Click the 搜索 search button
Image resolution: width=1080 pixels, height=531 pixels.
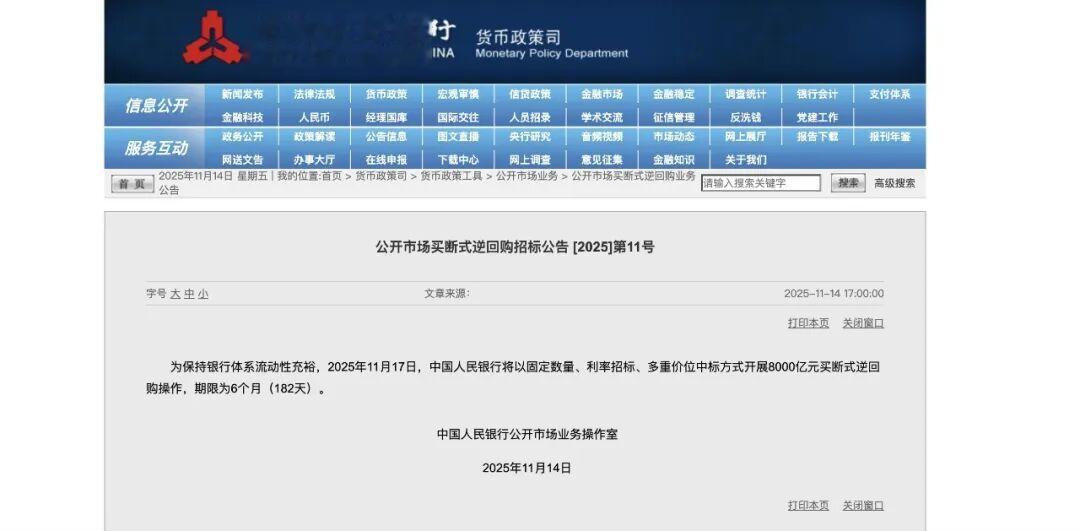(x=848, y=183)
